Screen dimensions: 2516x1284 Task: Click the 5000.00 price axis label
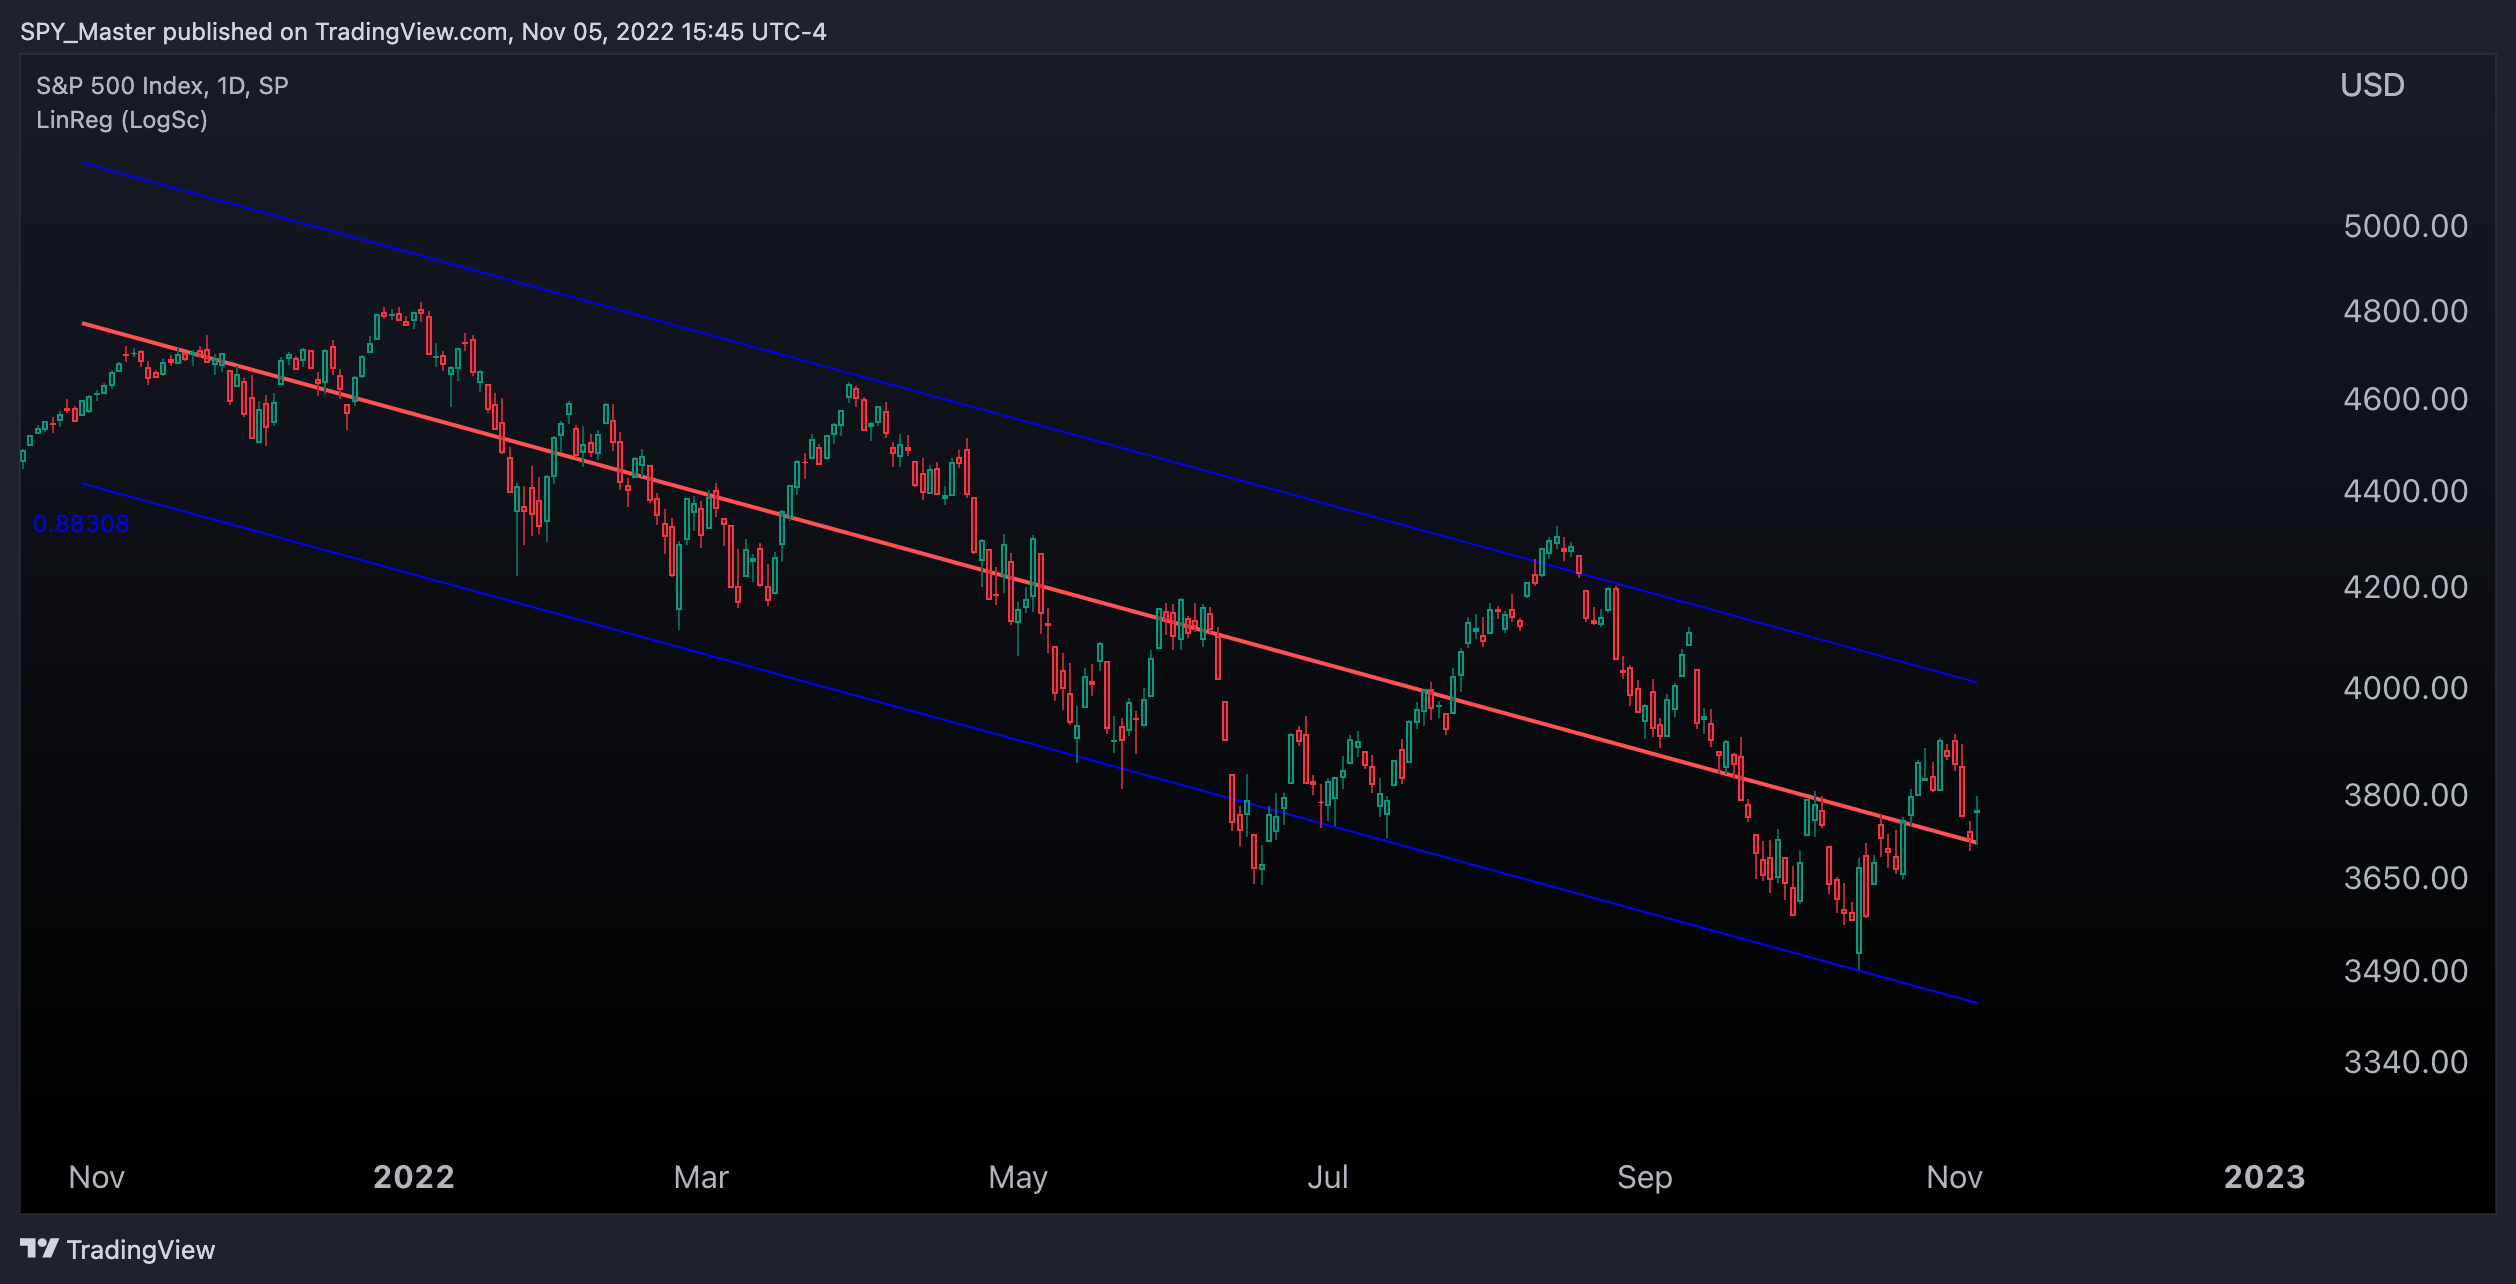point(2405,226)
